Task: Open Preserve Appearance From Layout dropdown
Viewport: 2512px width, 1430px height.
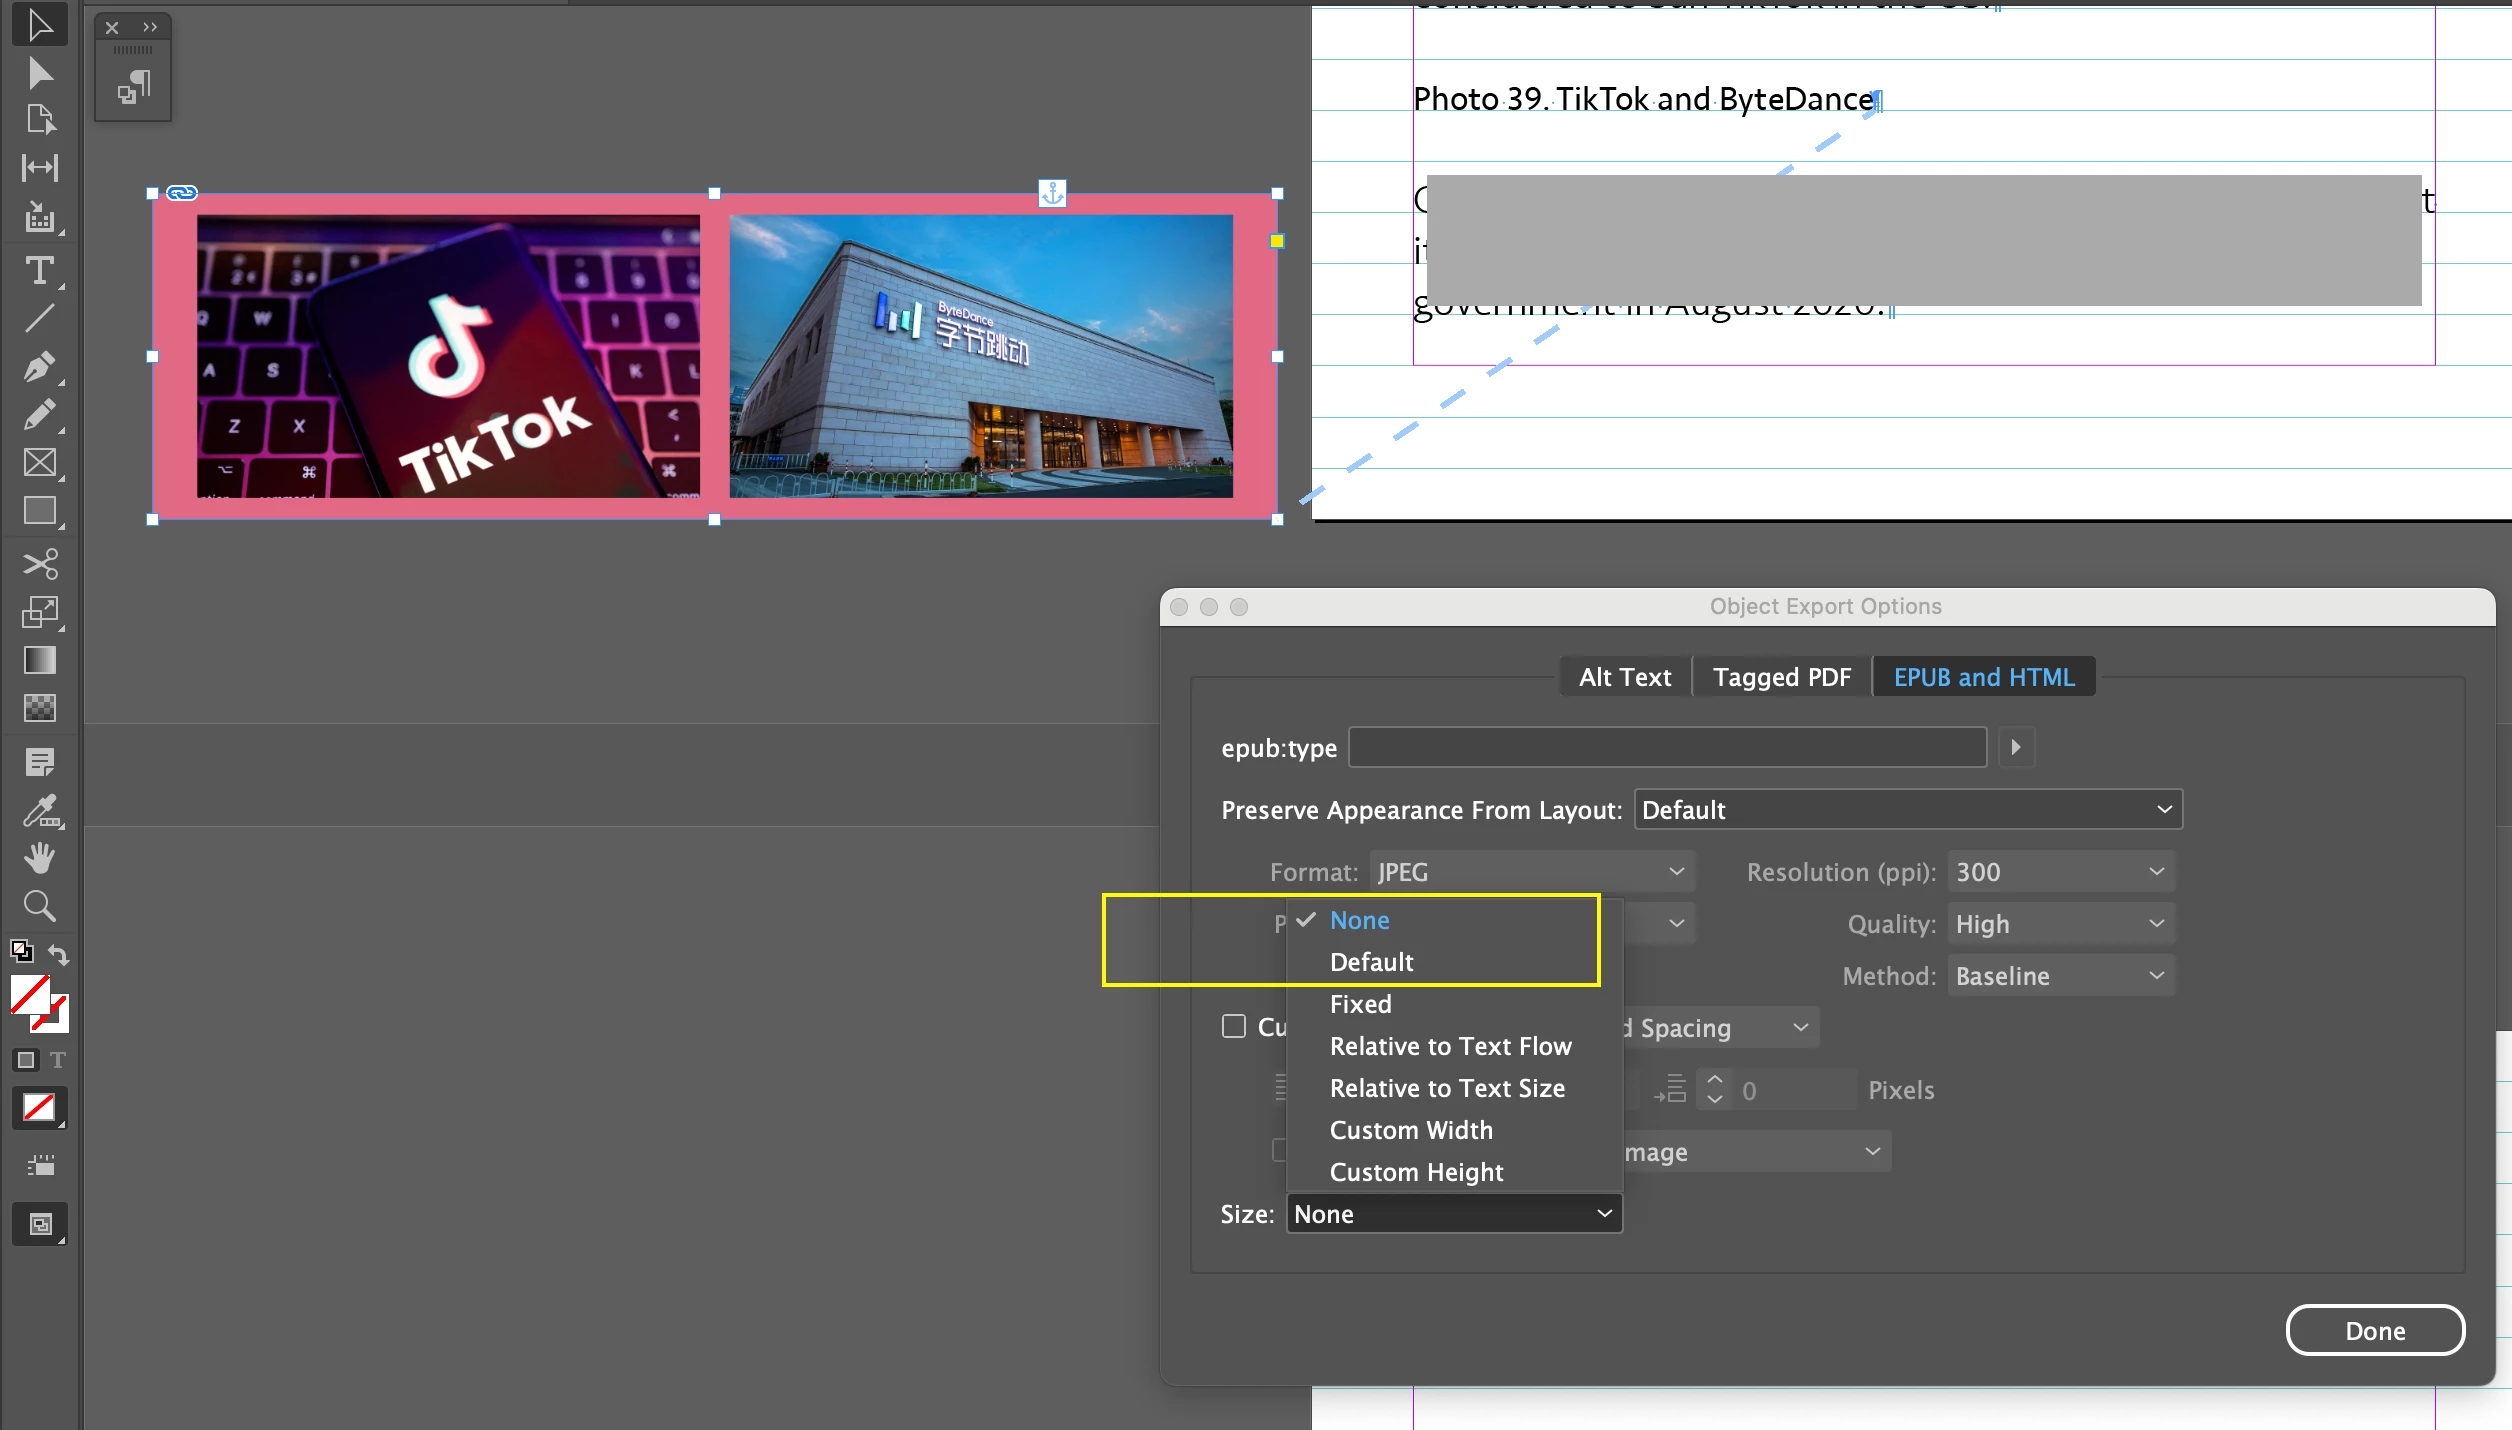Action: click(x=1907, y=810)
